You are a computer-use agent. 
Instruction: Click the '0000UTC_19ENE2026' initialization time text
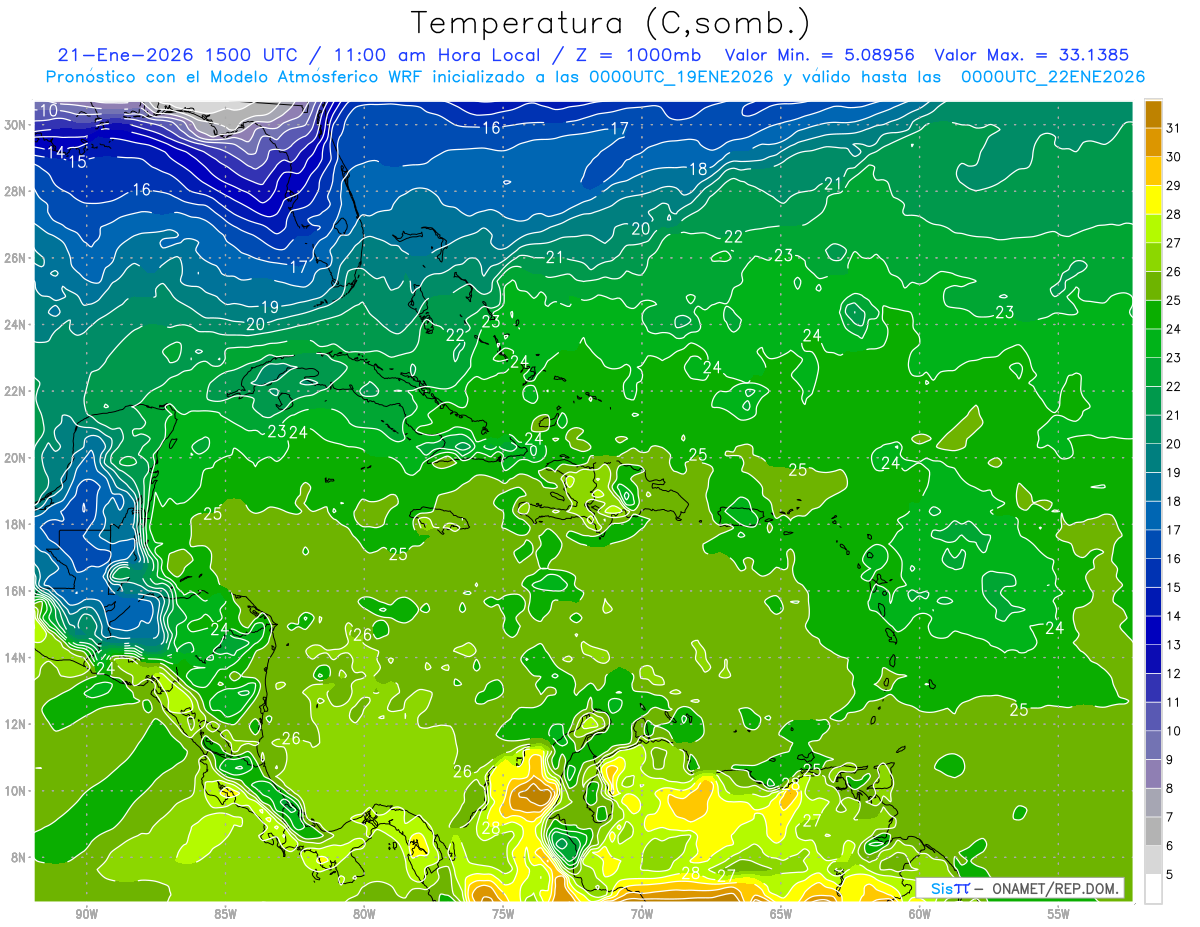click(682, 77)
